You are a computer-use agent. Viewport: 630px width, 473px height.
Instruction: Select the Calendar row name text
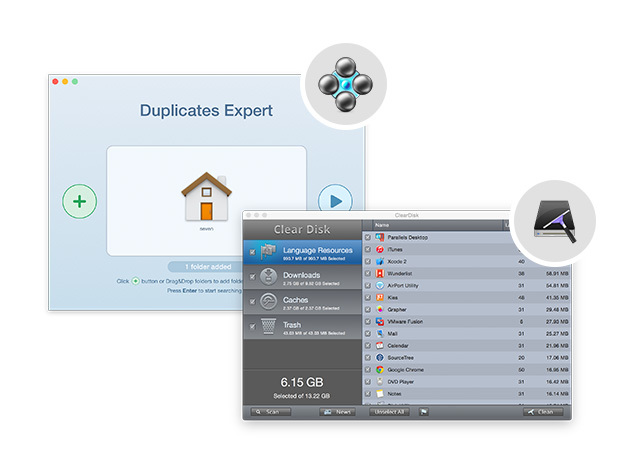pos(398,346)
